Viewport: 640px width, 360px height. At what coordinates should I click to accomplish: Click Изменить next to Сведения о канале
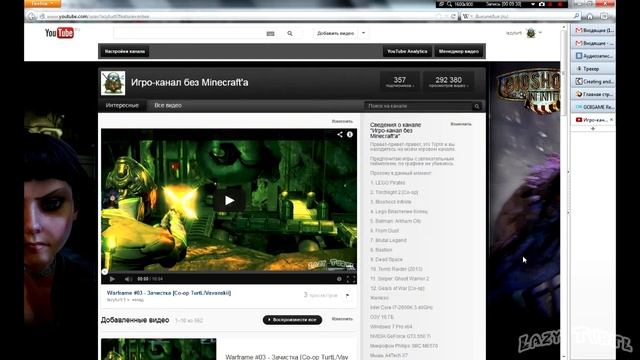pos(461,124)
